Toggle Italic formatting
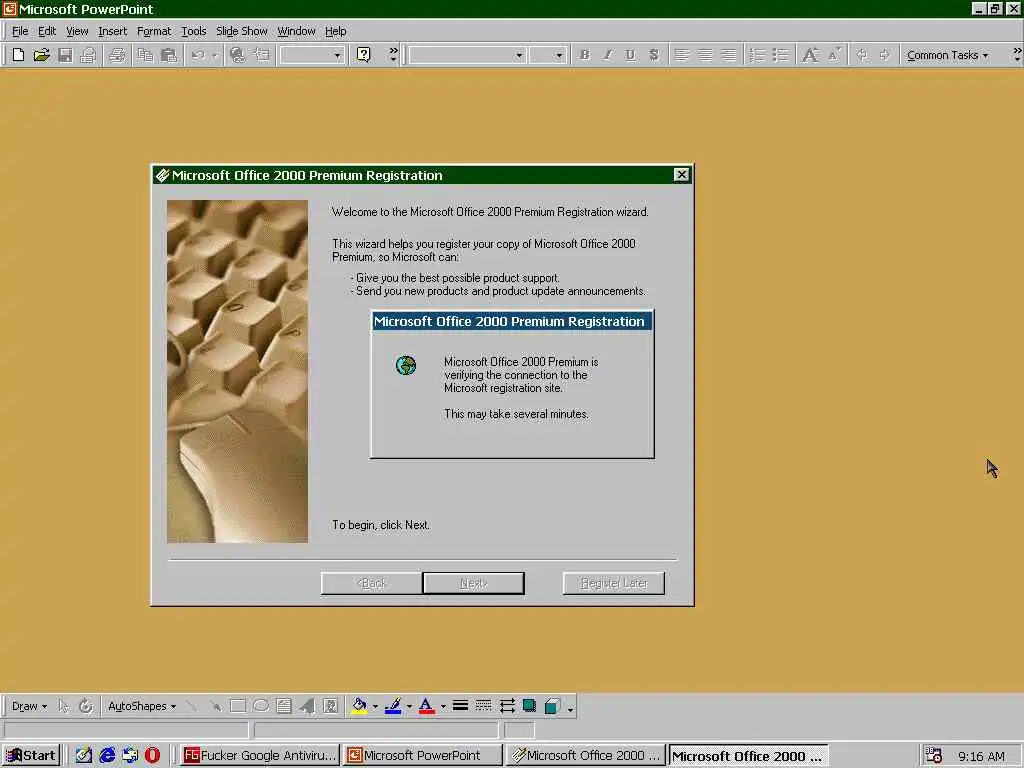The image size is (1024, 768). 607,55
